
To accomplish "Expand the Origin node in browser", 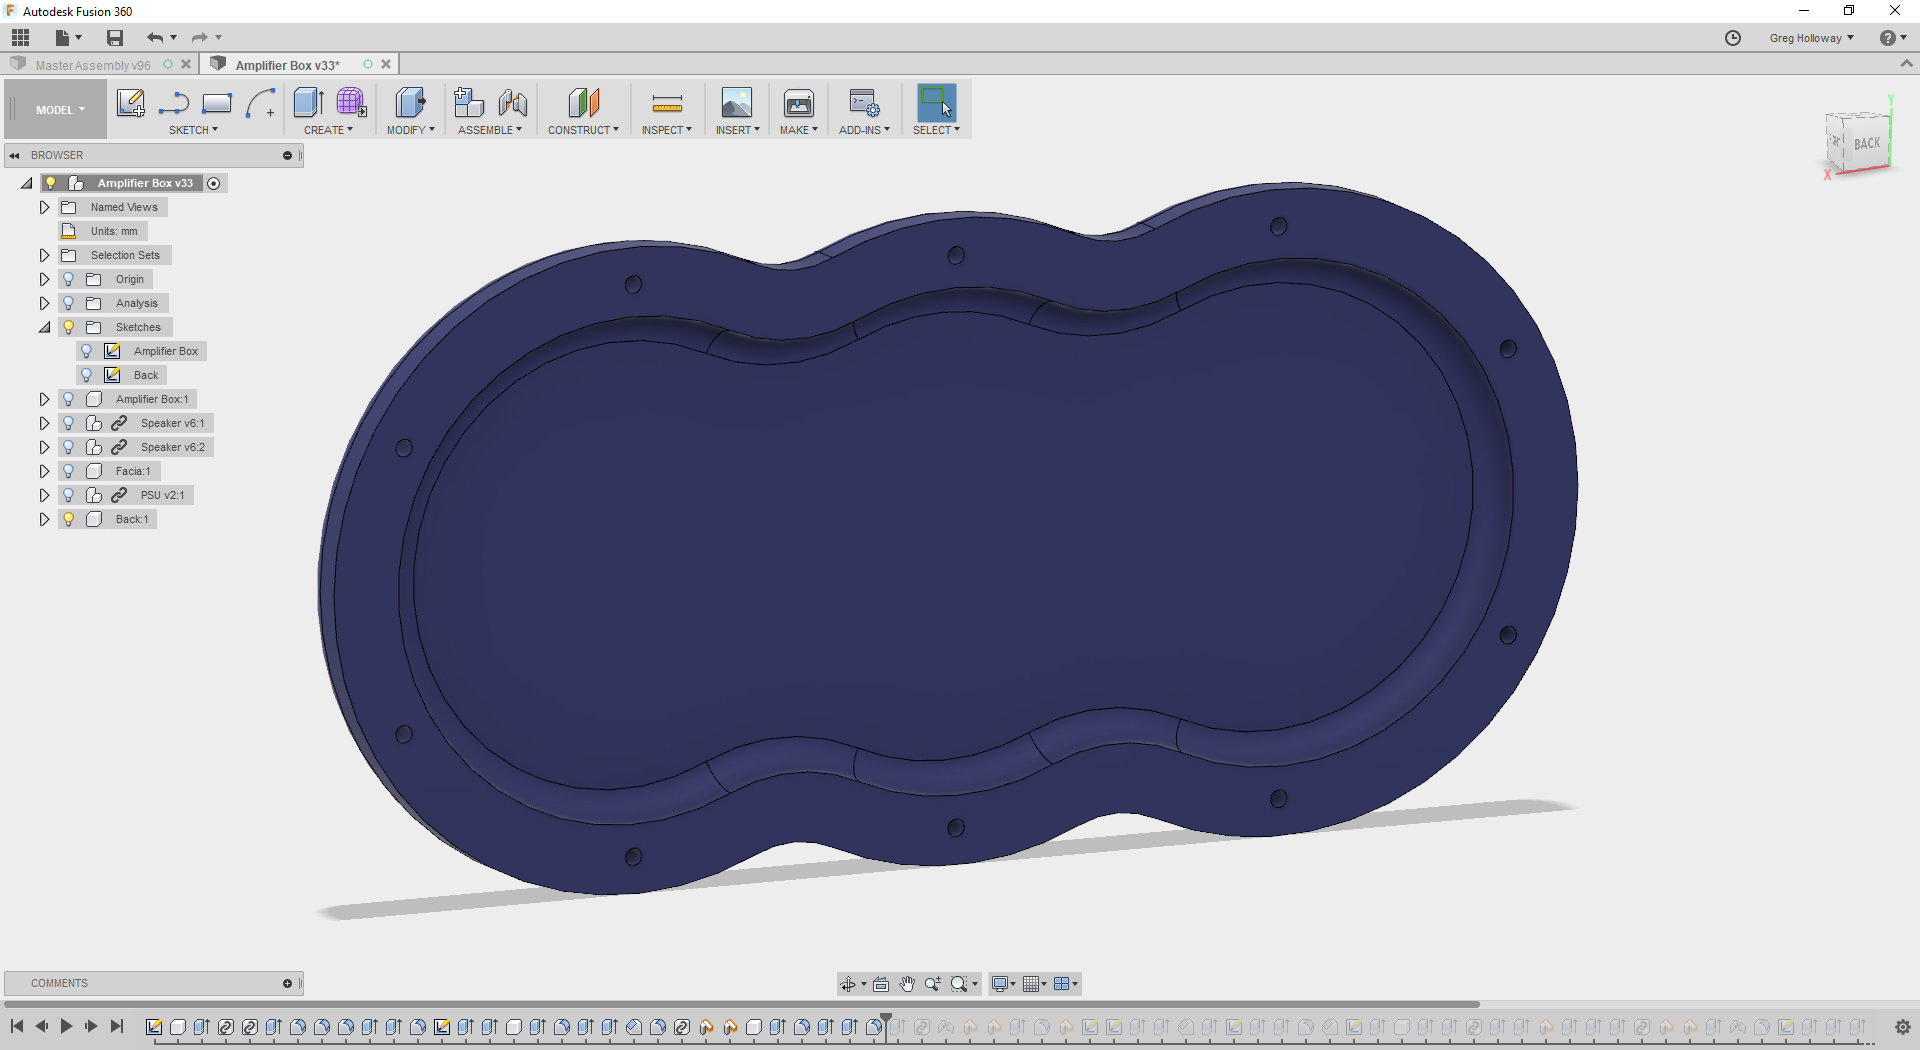I will tap(43, 279).
